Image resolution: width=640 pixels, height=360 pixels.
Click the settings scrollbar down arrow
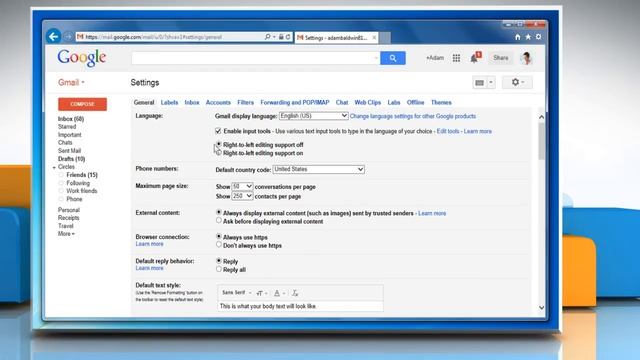coord(542,307)
